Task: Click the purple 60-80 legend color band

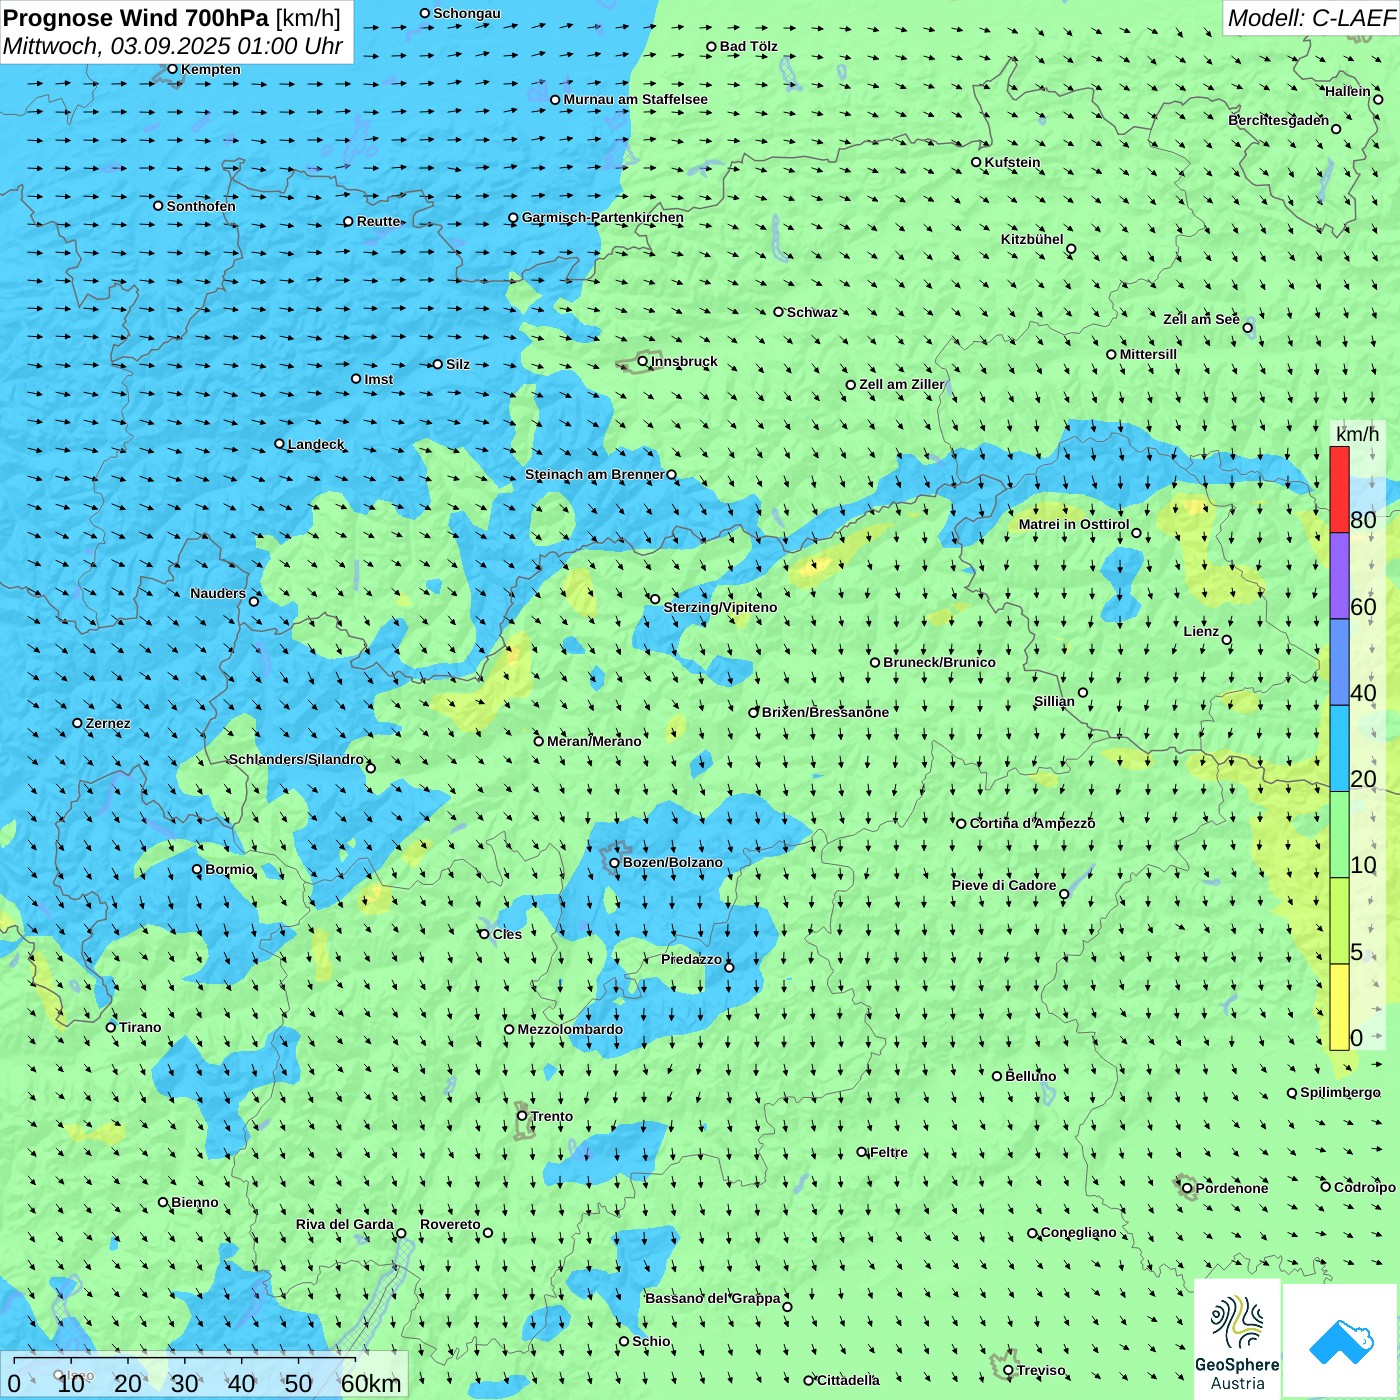Action: click(x=1339, y=576)
